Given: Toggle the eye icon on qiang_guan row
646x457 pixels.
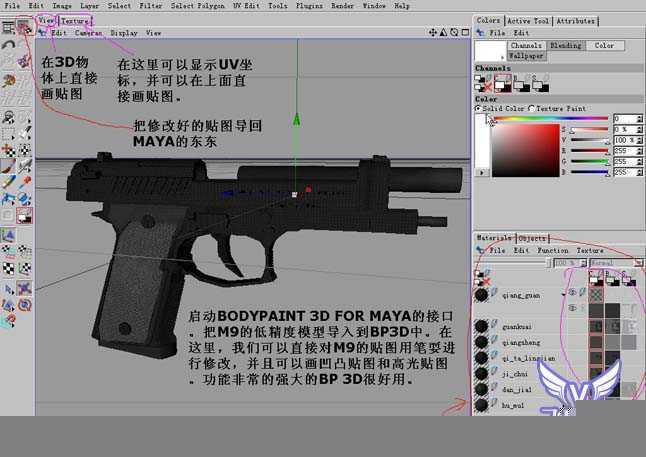Looking at the screenshot, I should click(x=572, y=292).
